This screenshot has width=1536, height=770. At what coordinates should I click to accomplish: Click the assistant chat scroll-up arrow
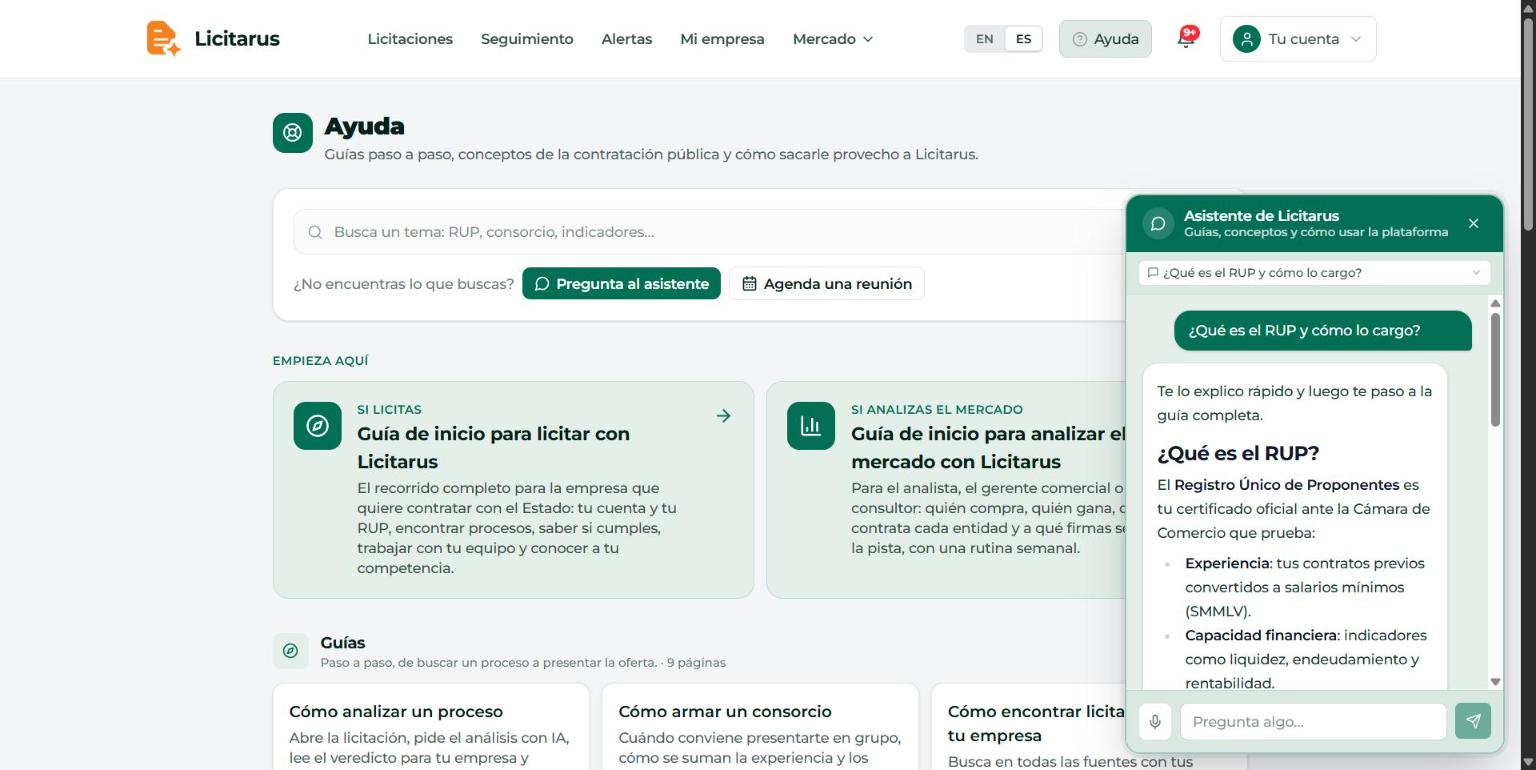coord(1495,303)
